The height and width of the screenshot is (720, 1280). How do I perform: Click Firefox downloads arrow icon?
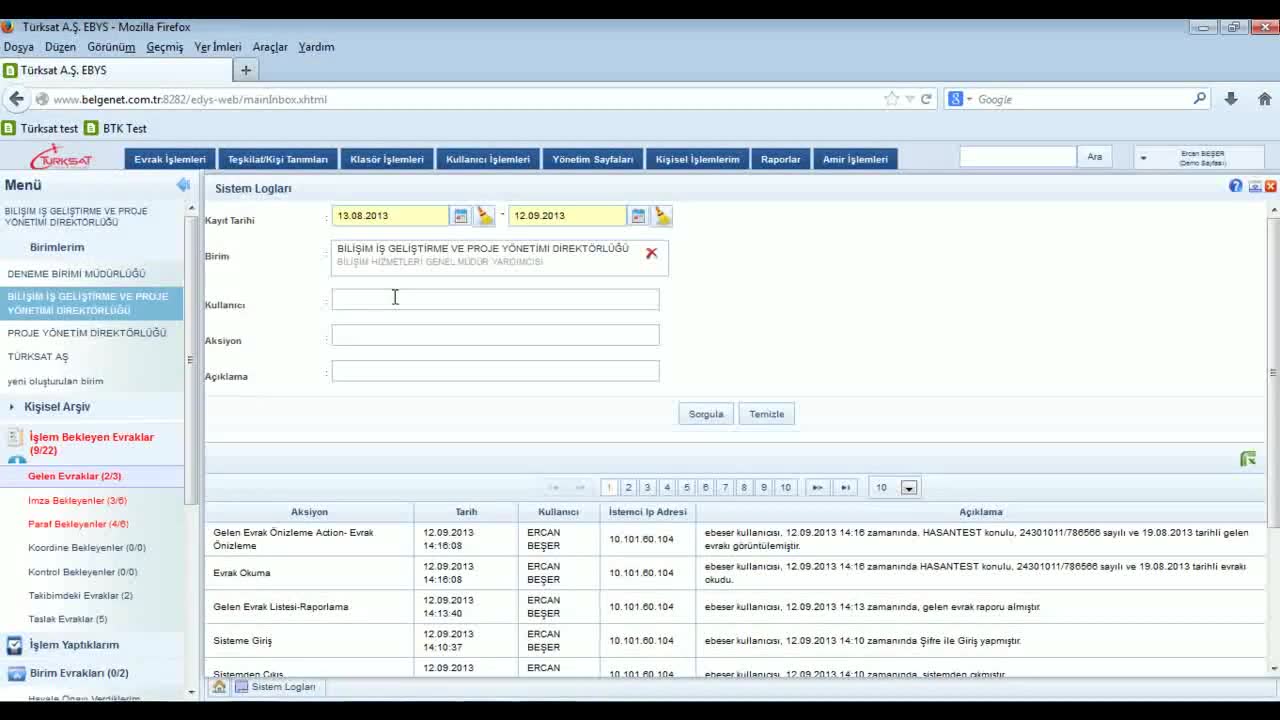click(1231, 99)
